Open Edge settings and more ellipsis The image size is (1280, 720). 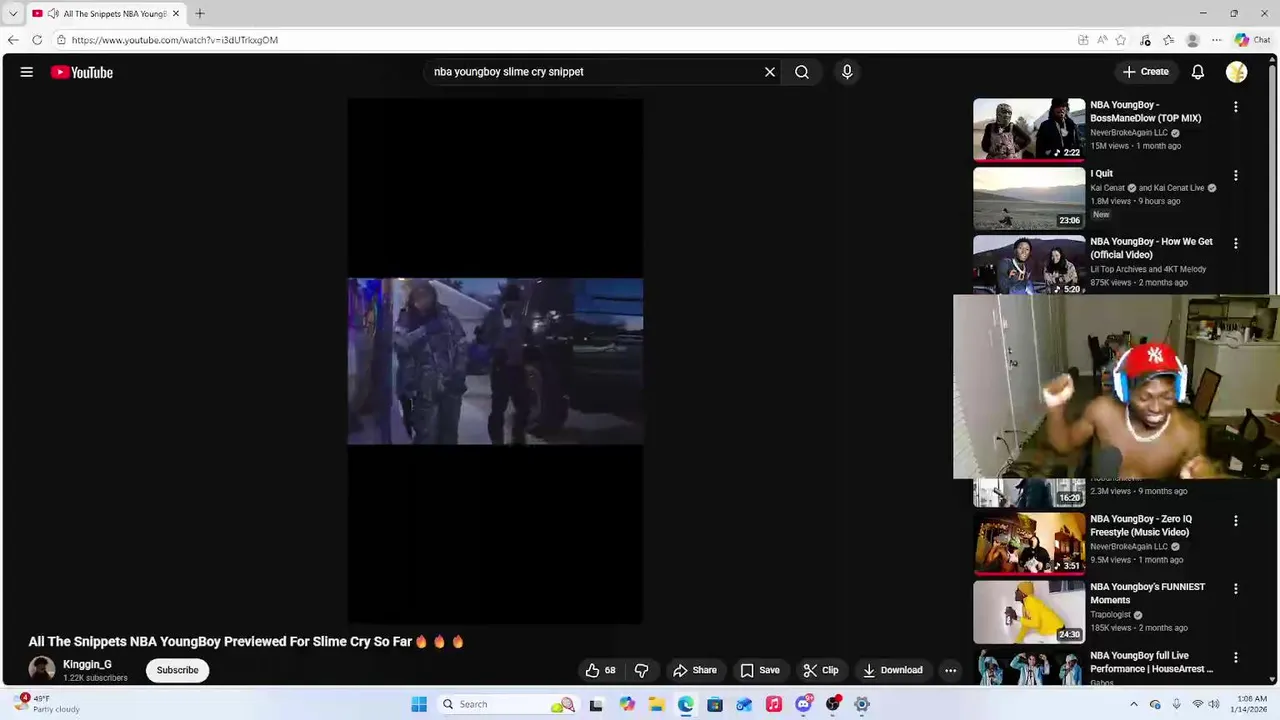pyautogui.click(x=1217, y=40)
